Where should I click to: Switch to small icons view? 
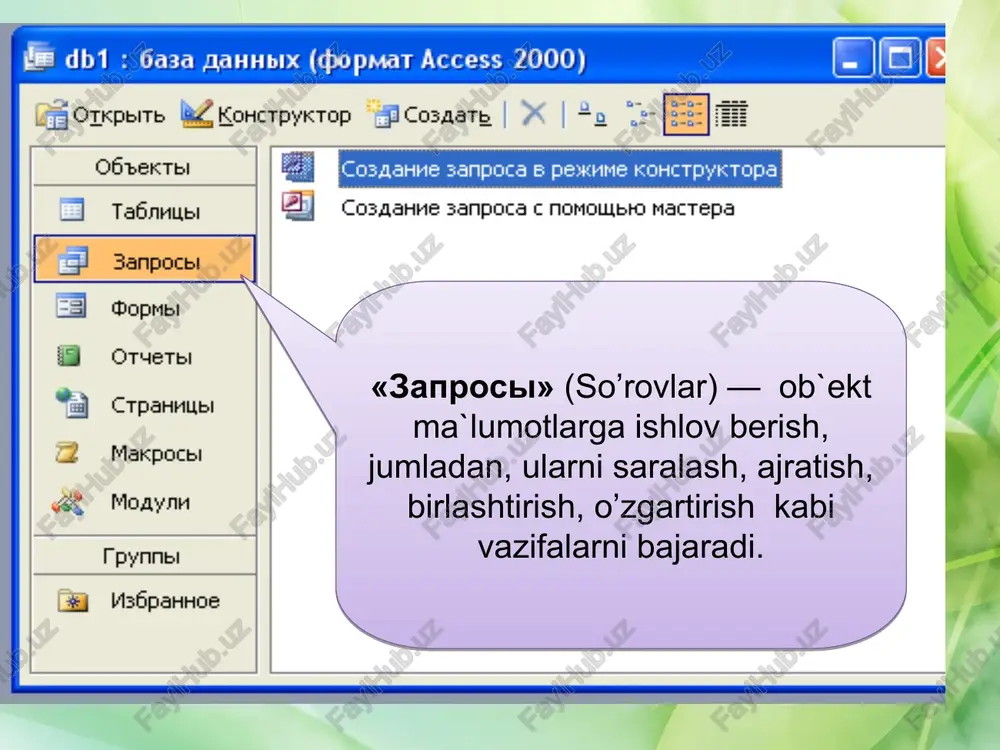[x=640, y=114]
